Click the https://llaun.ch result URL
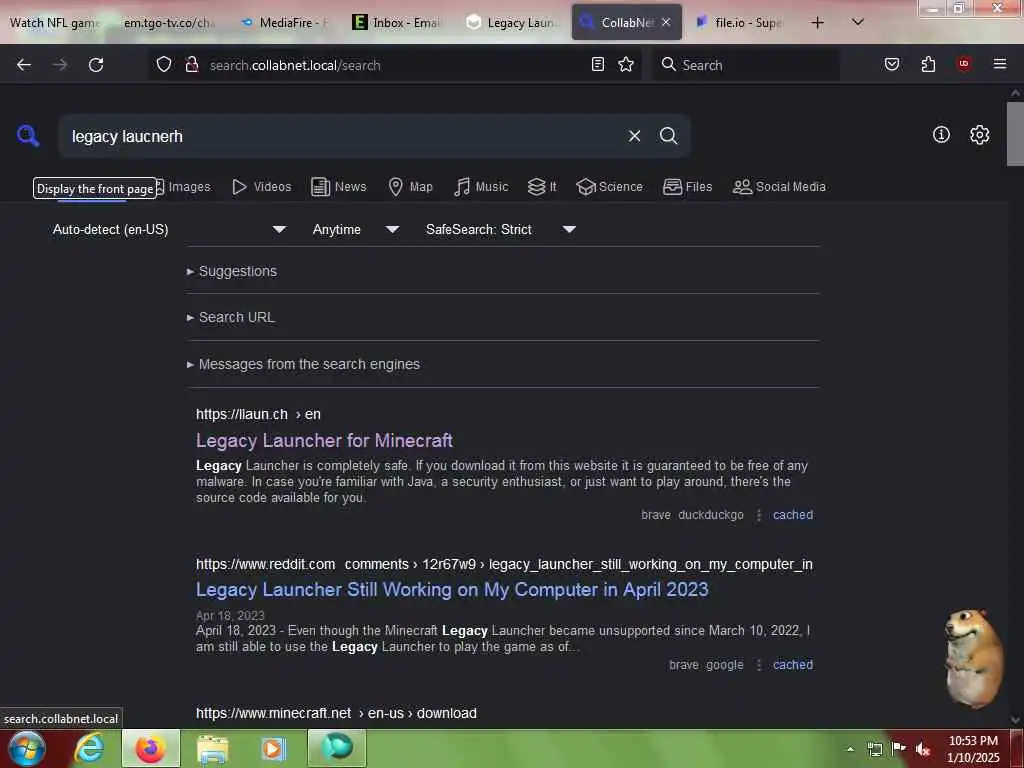This screenshot has width=1024, height=768. [258, 414]
